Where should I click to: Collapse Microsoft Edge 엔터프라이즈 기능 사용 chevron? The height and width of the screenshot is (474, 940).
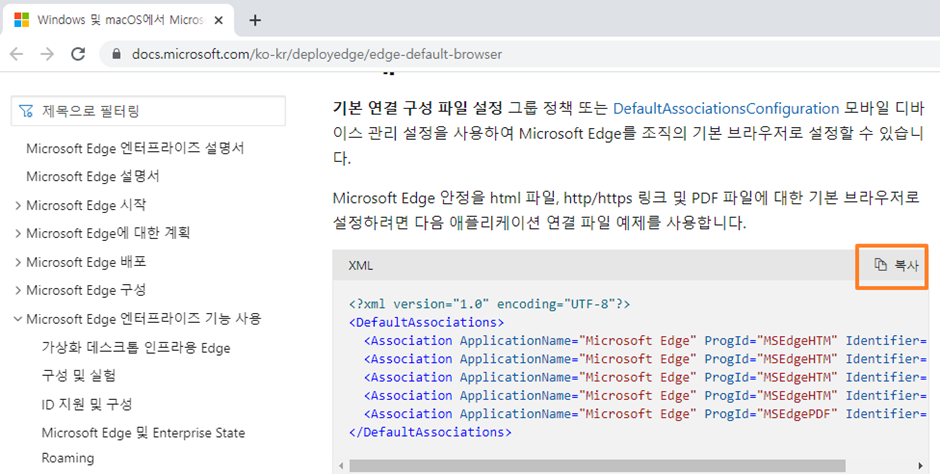coord(17,319)
